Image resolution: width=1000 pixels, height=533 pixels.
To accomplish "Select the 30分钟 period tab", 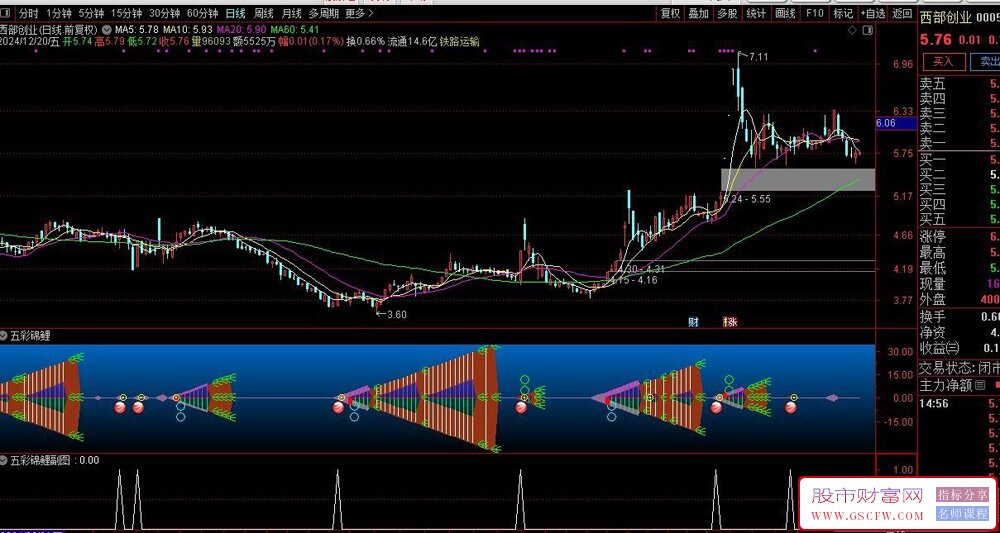I will coord(164,13).
